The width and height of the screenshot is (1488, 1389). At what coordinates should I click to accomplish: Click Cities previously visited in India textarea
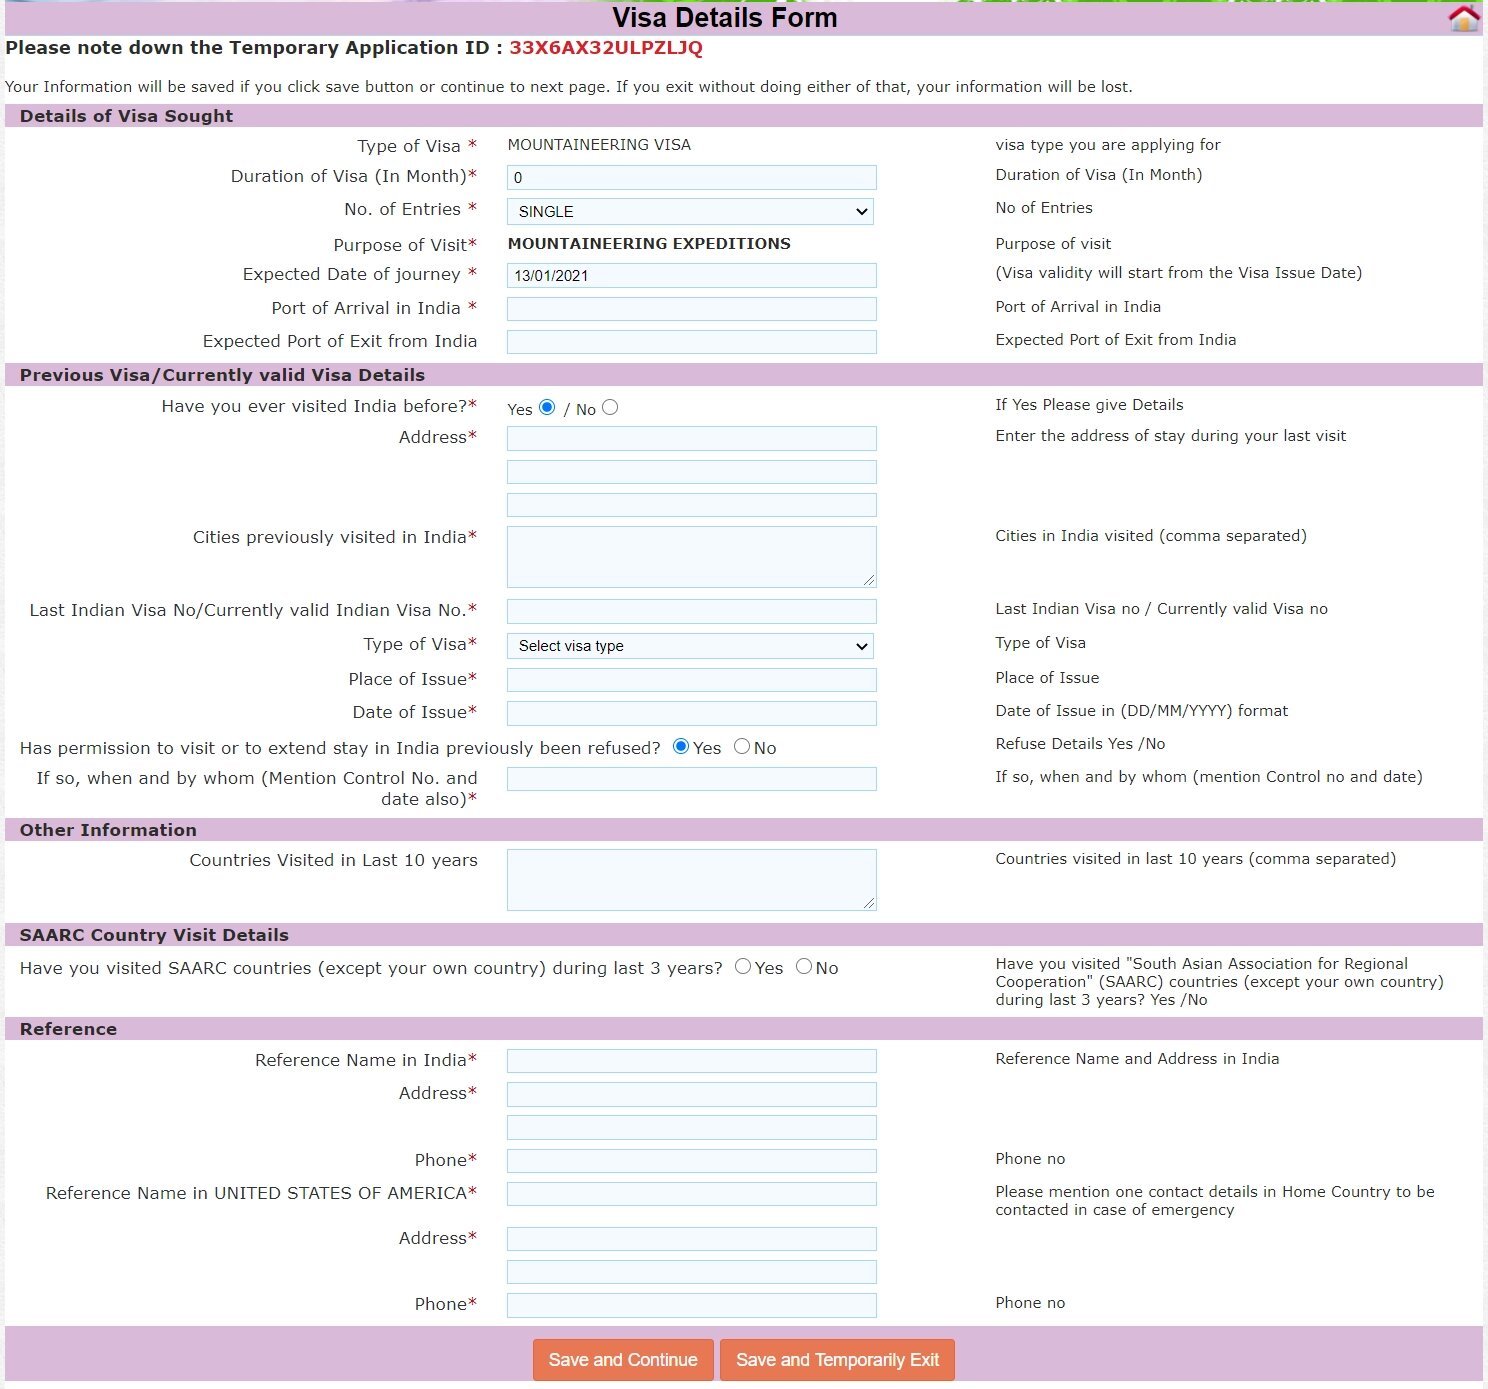[692, 557]
